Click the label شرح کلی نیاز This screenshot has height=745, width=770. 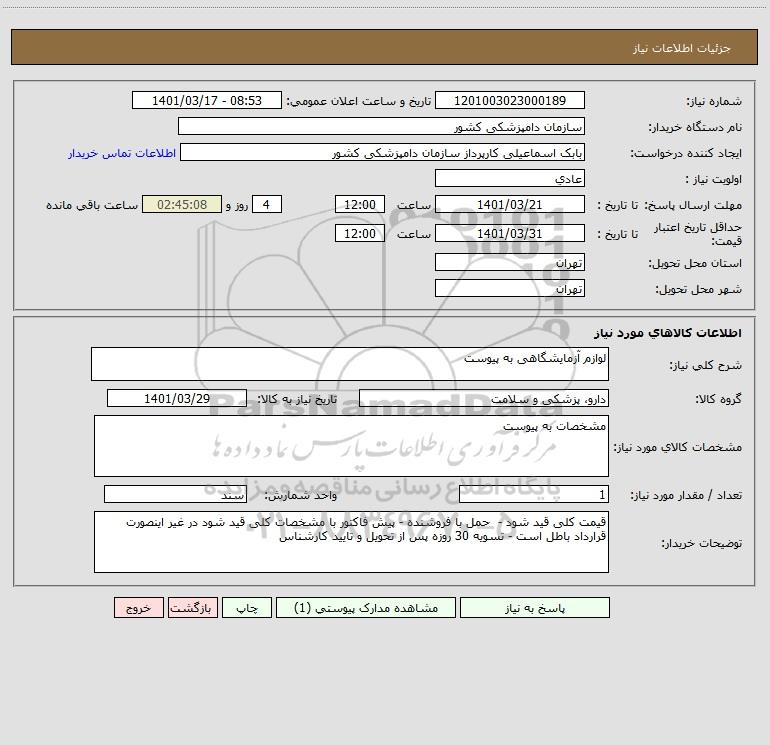pyautogui.click(x=706, y=365)
